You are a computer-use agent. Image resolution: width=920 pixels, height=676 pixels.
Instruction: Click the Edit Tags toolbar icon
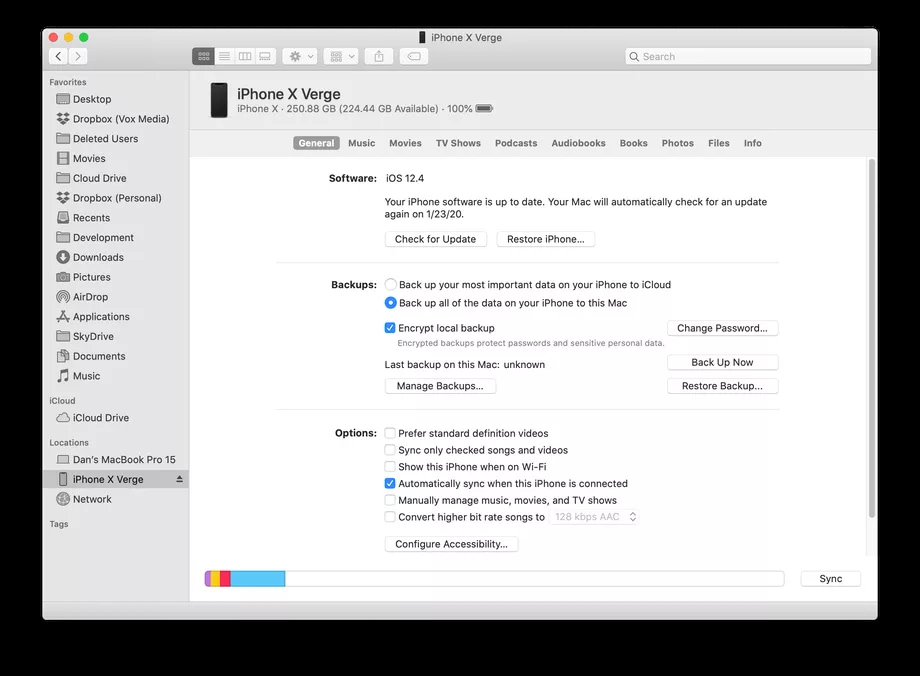(414, 56)
